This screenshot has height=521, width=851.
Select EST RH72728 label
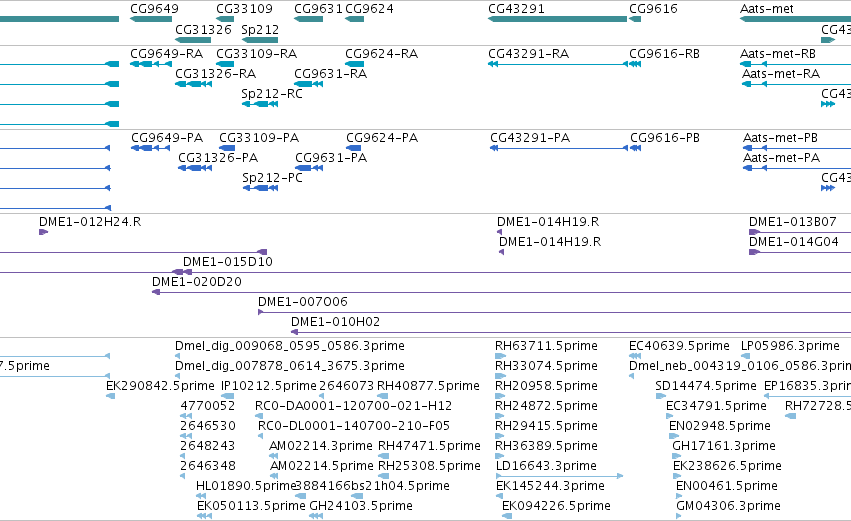coord(818,406)
